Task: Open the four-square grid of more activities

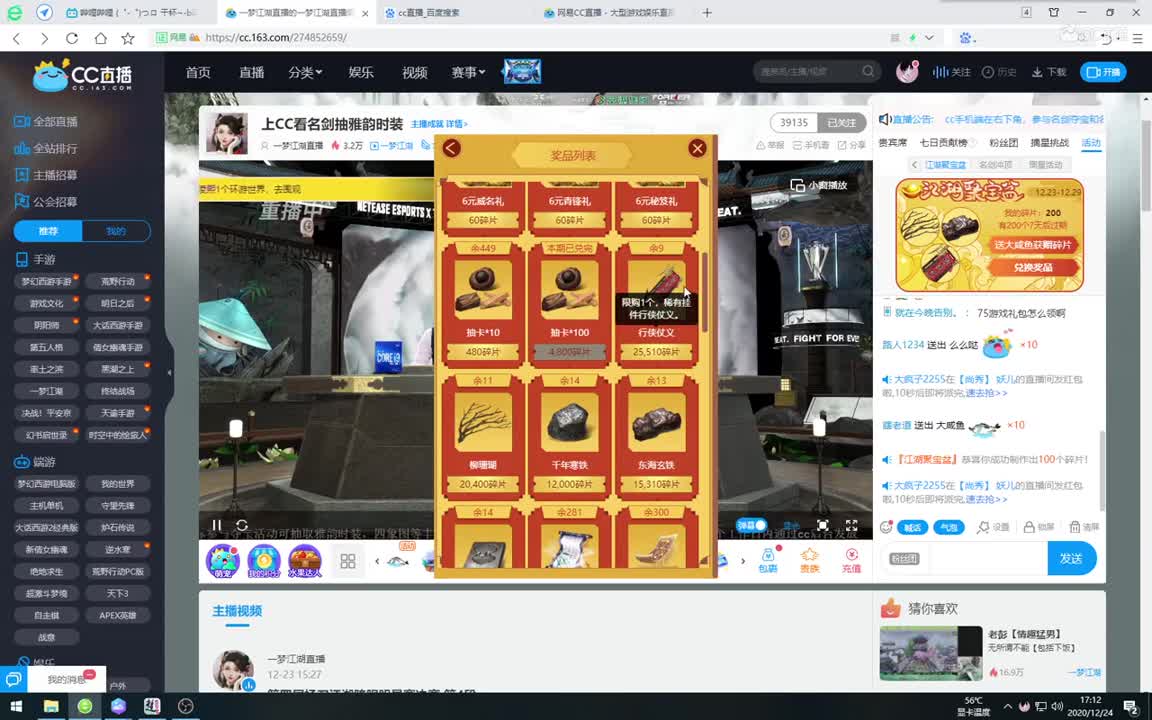Action: (x=348, y=561)
